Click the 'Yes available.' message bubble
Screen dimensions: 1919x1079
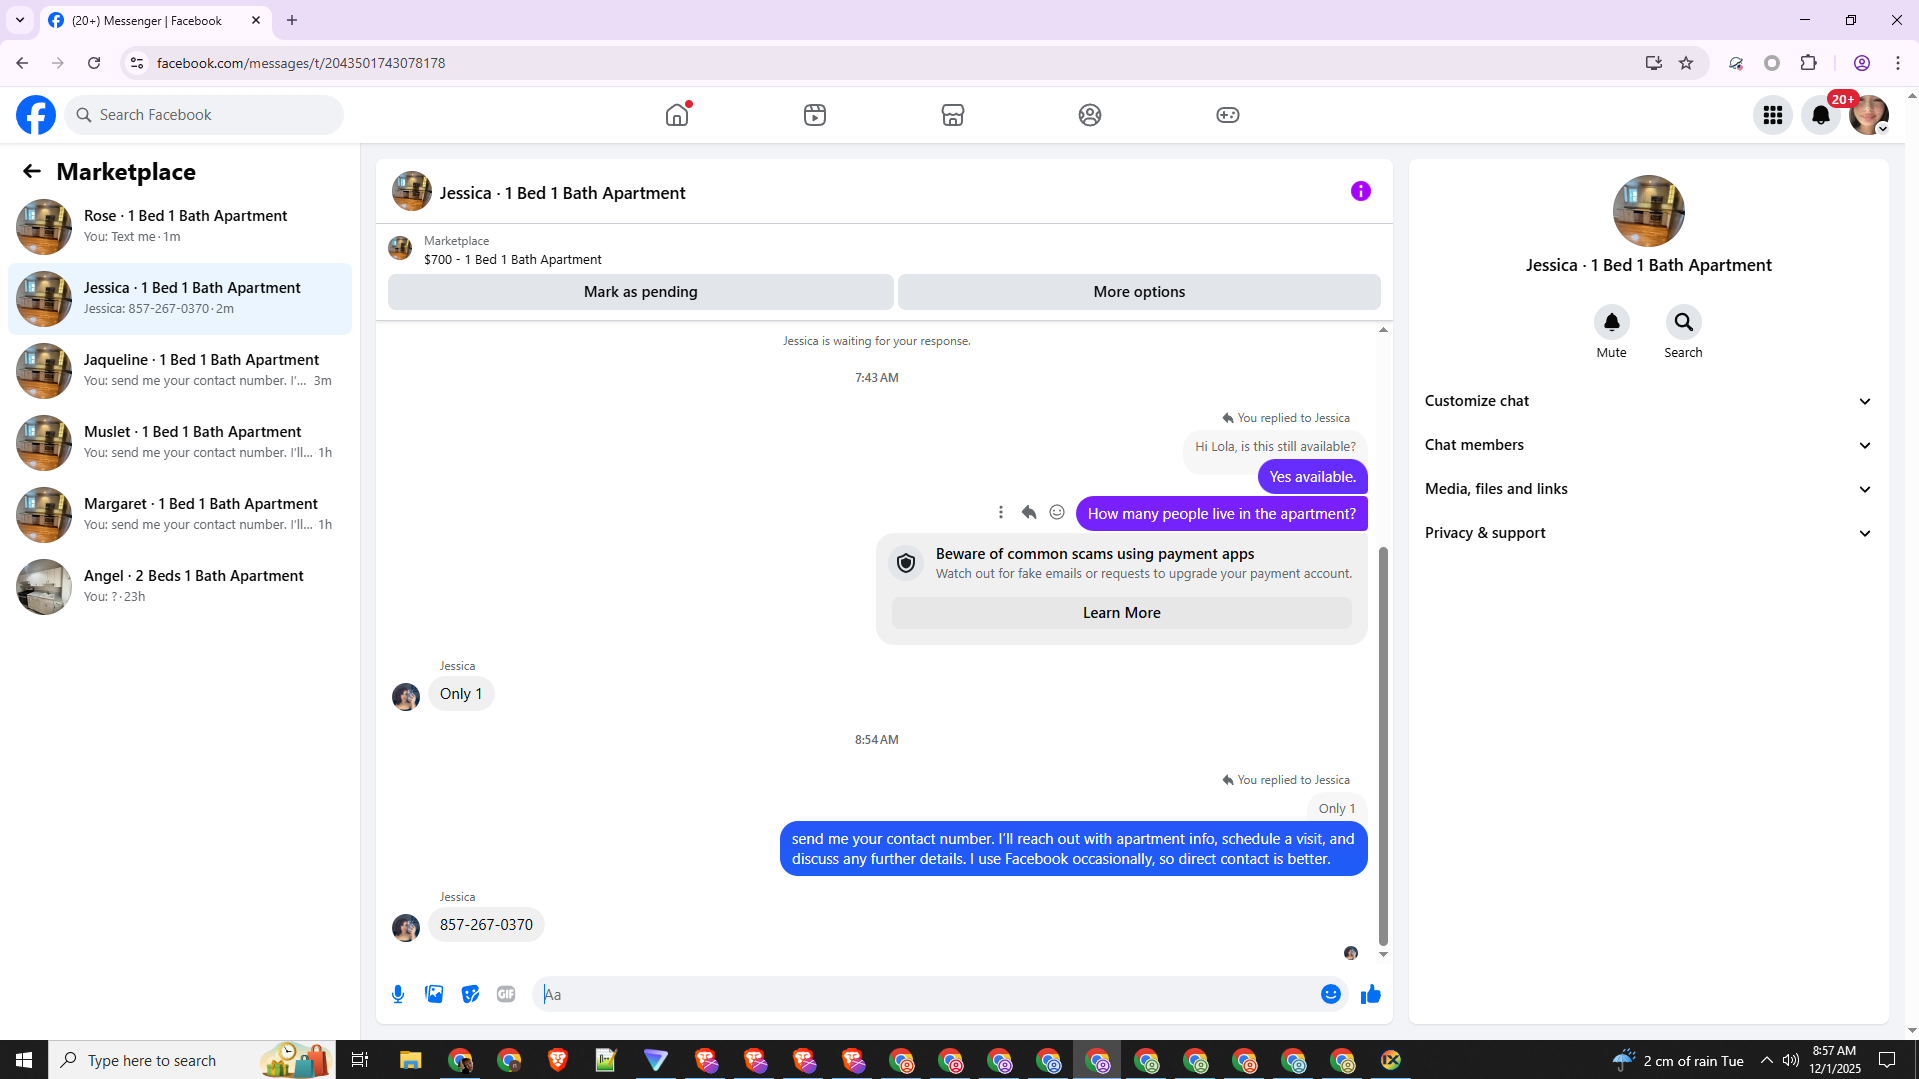1313,477
